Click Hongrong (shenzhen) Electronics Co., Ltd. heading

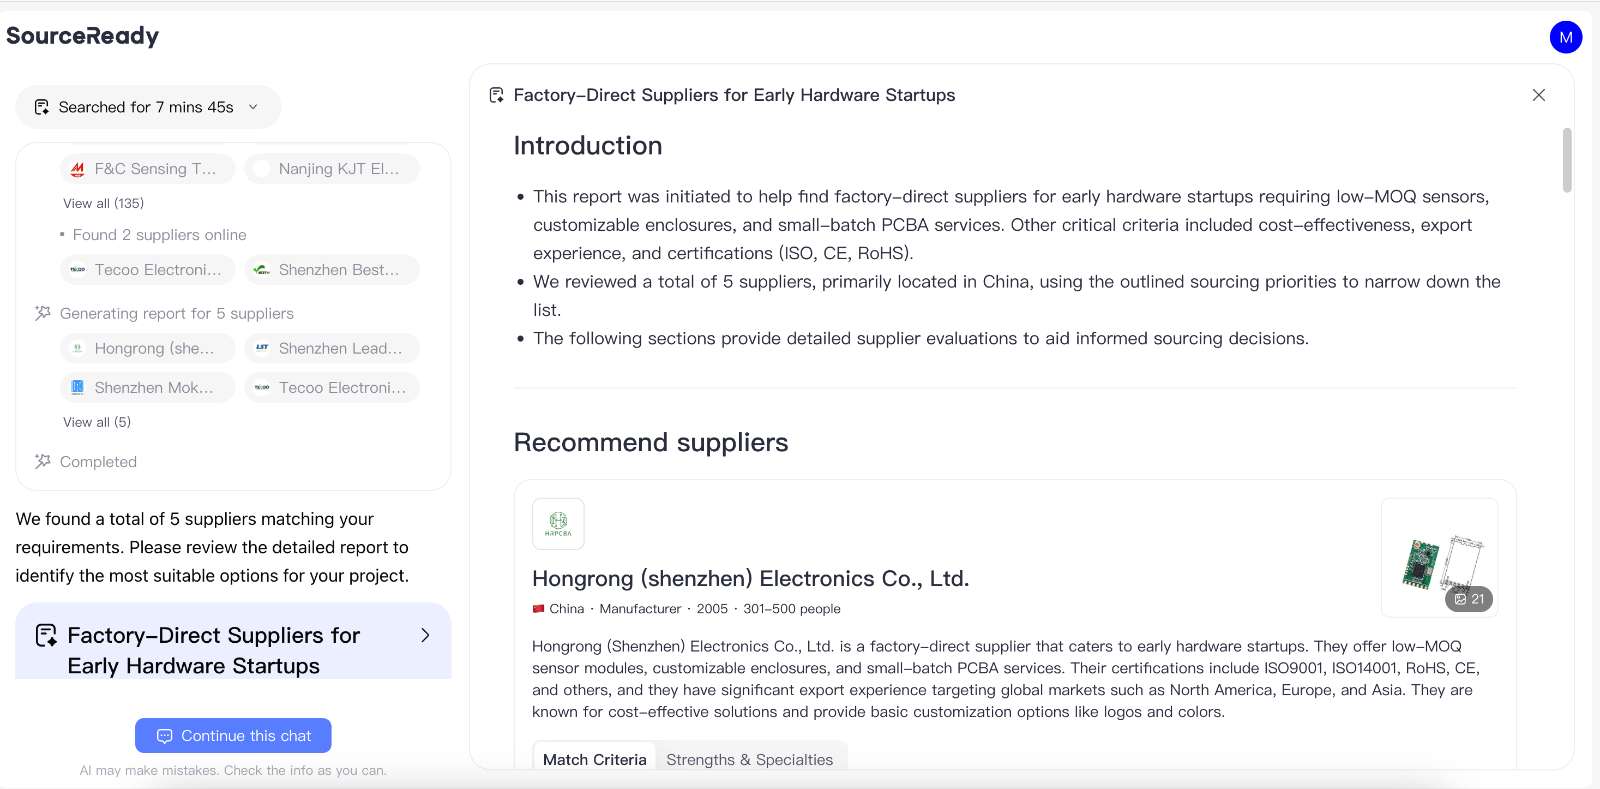coord(750,578)
